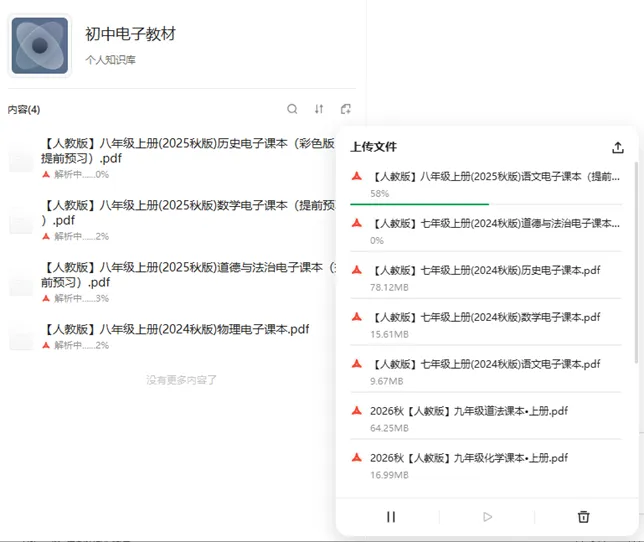Select 九年级道法课本•上册.pdf in the upload list
This screenshot has width=644, height=542.
click(486, 418)
